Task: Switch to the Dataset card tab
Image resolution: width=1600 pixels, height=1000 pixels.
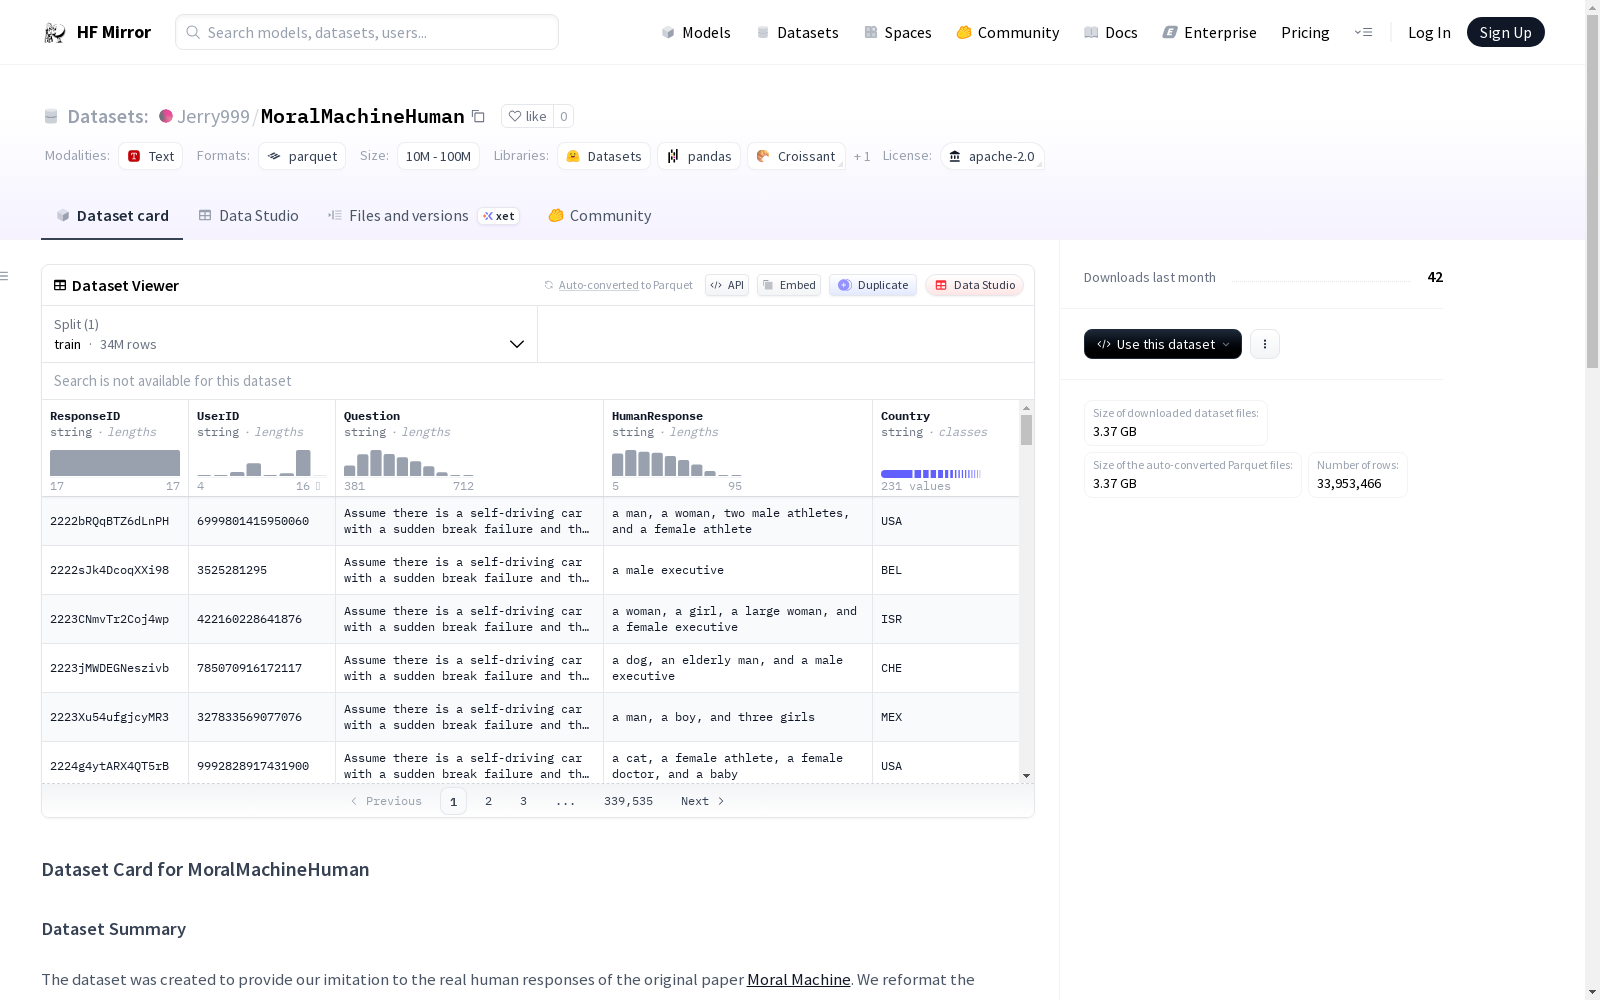Action: 112,216
